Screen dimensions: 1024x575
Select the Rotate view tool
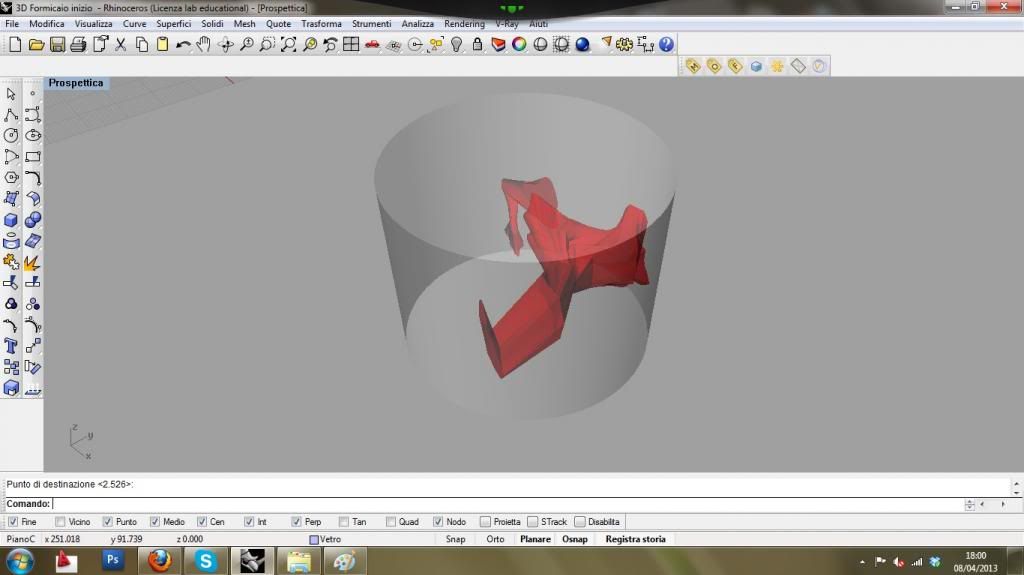(x=226, y=44)
